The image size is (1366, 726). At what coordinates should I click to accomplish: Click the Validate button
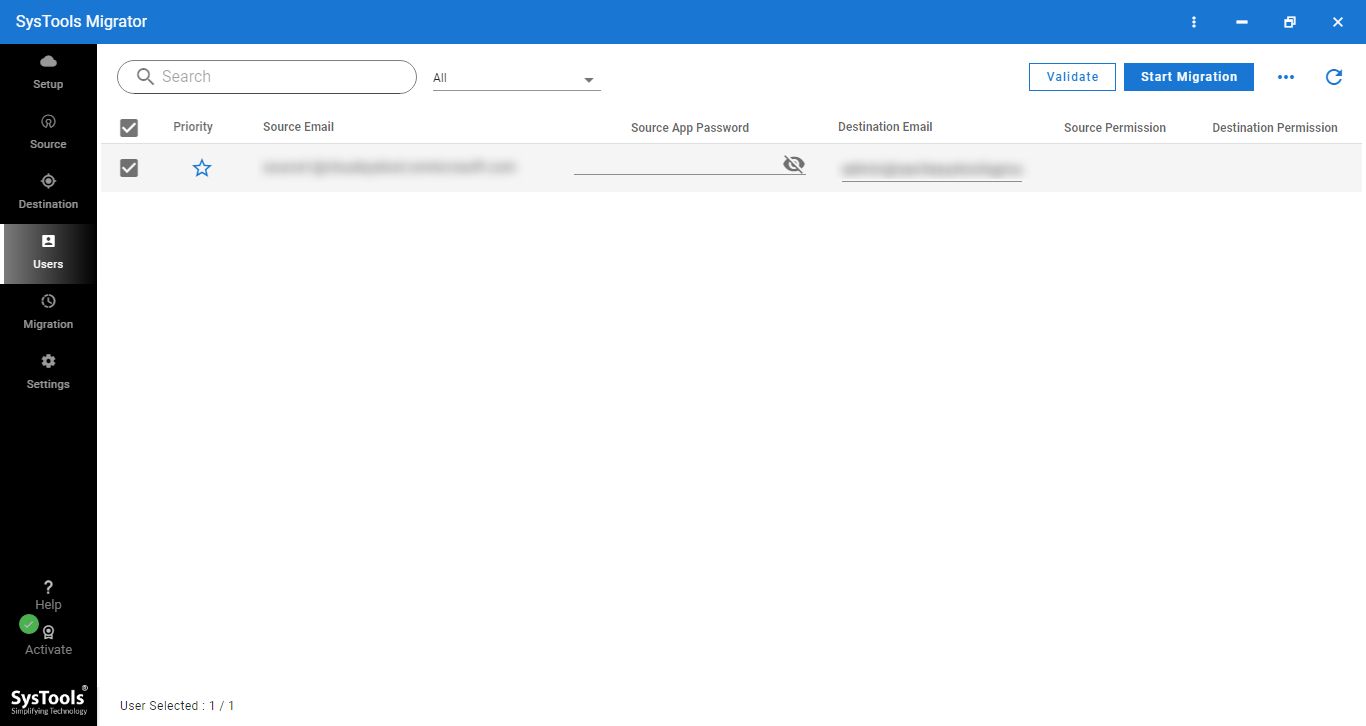1072,77
